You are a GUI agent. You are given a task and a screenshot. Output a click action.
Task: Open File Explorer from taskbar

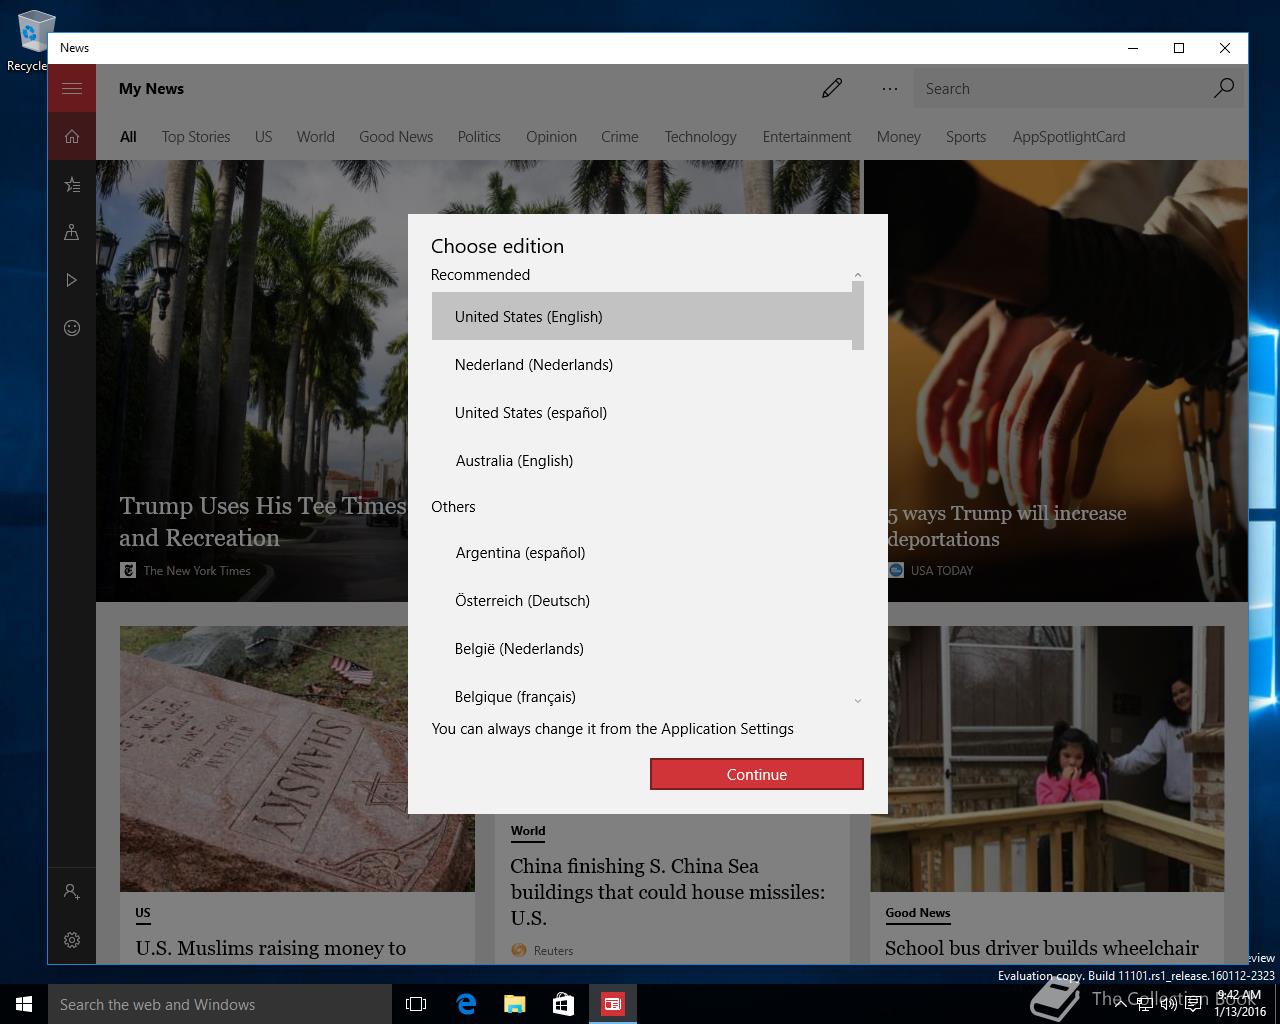point(515,1004)
